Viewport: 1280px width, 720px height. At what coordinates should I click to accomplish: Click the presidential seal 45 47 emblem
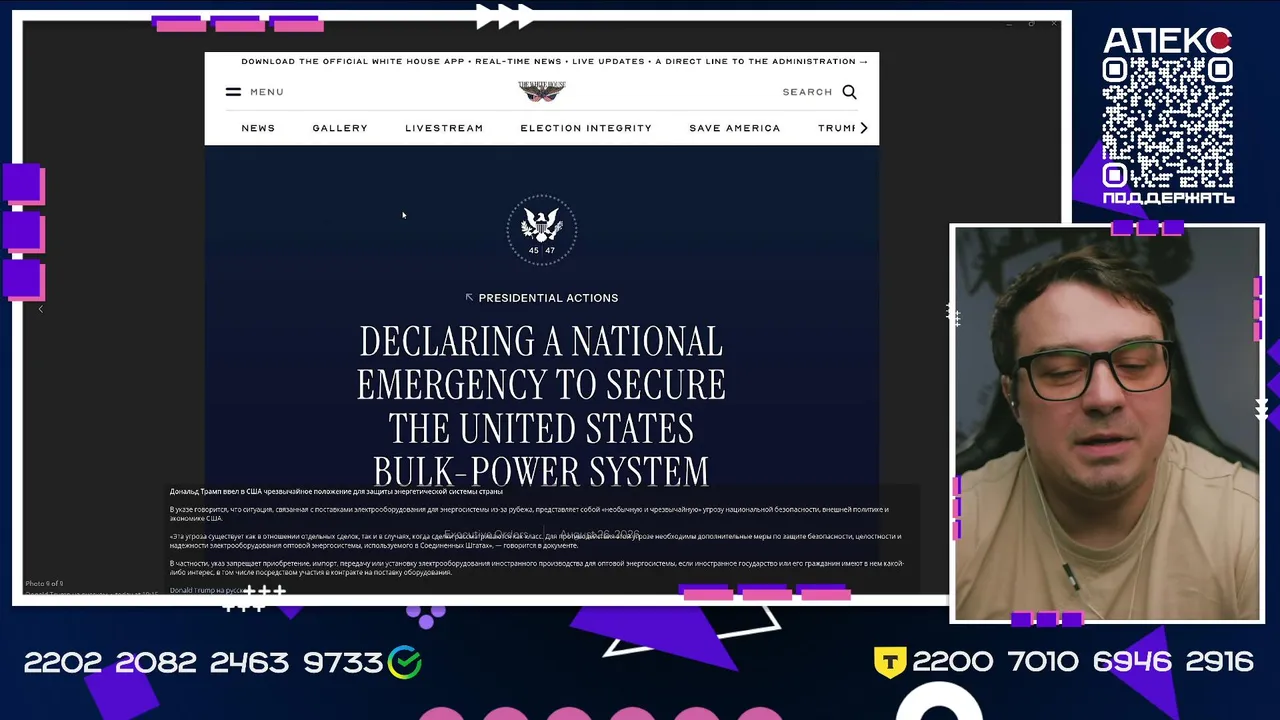(x=541, y=230)
